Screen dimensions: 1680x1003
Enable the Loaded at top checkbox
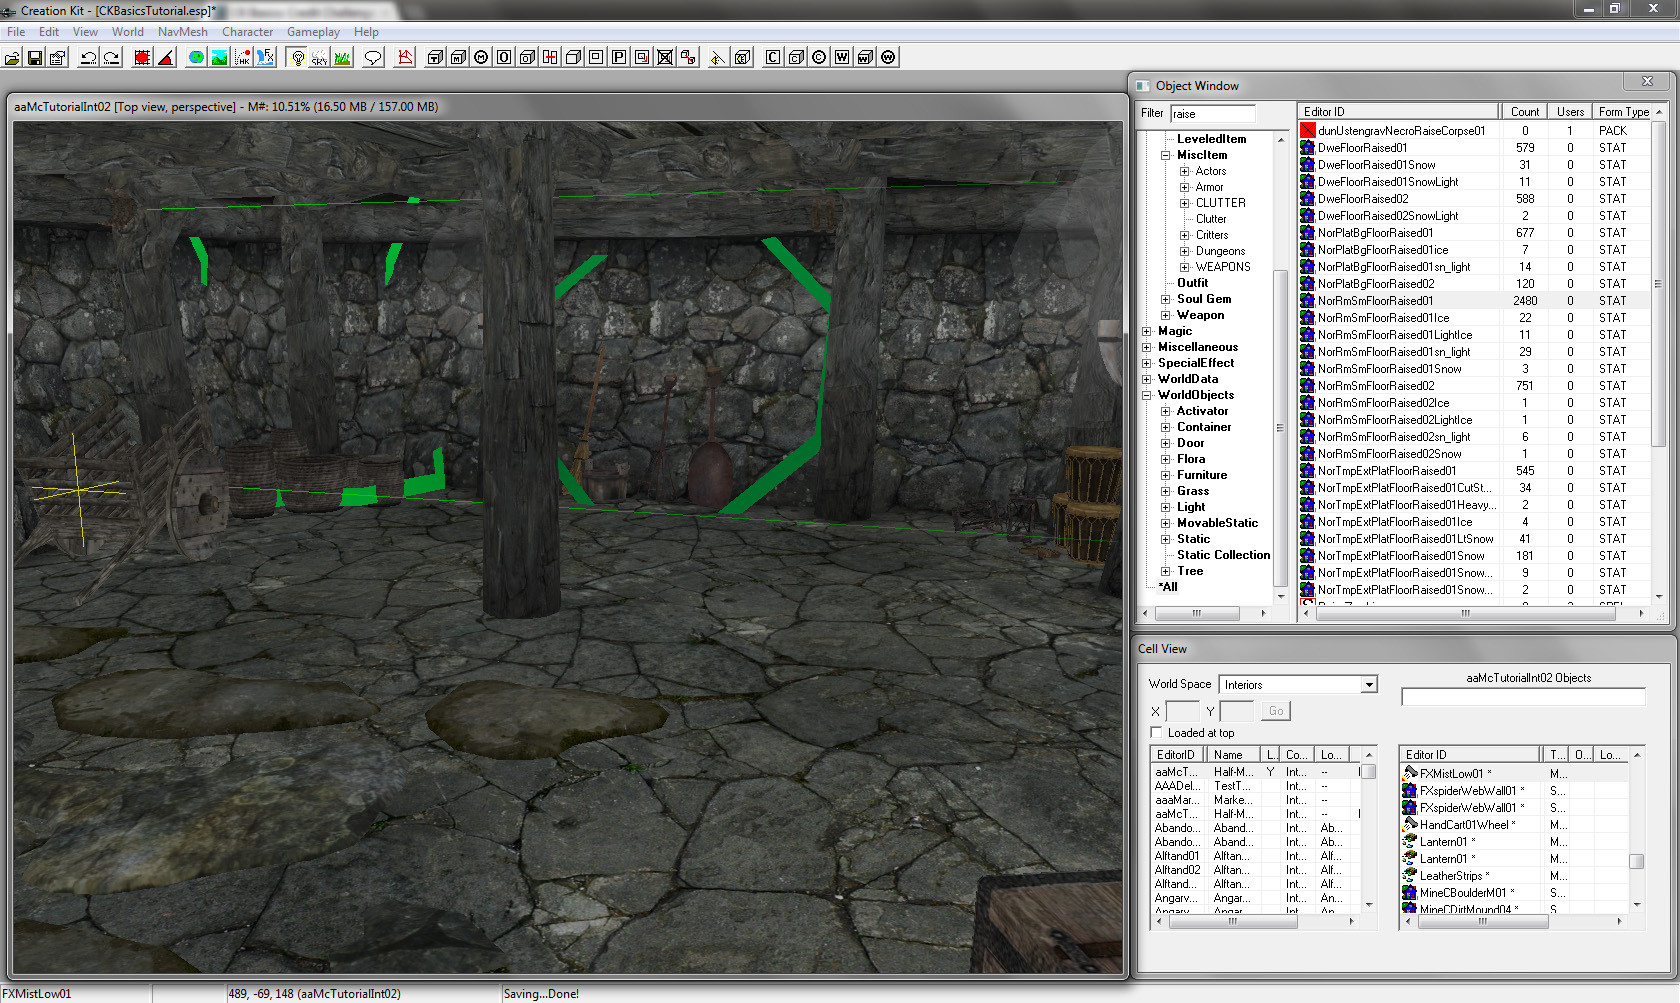tap(1156, 733)
